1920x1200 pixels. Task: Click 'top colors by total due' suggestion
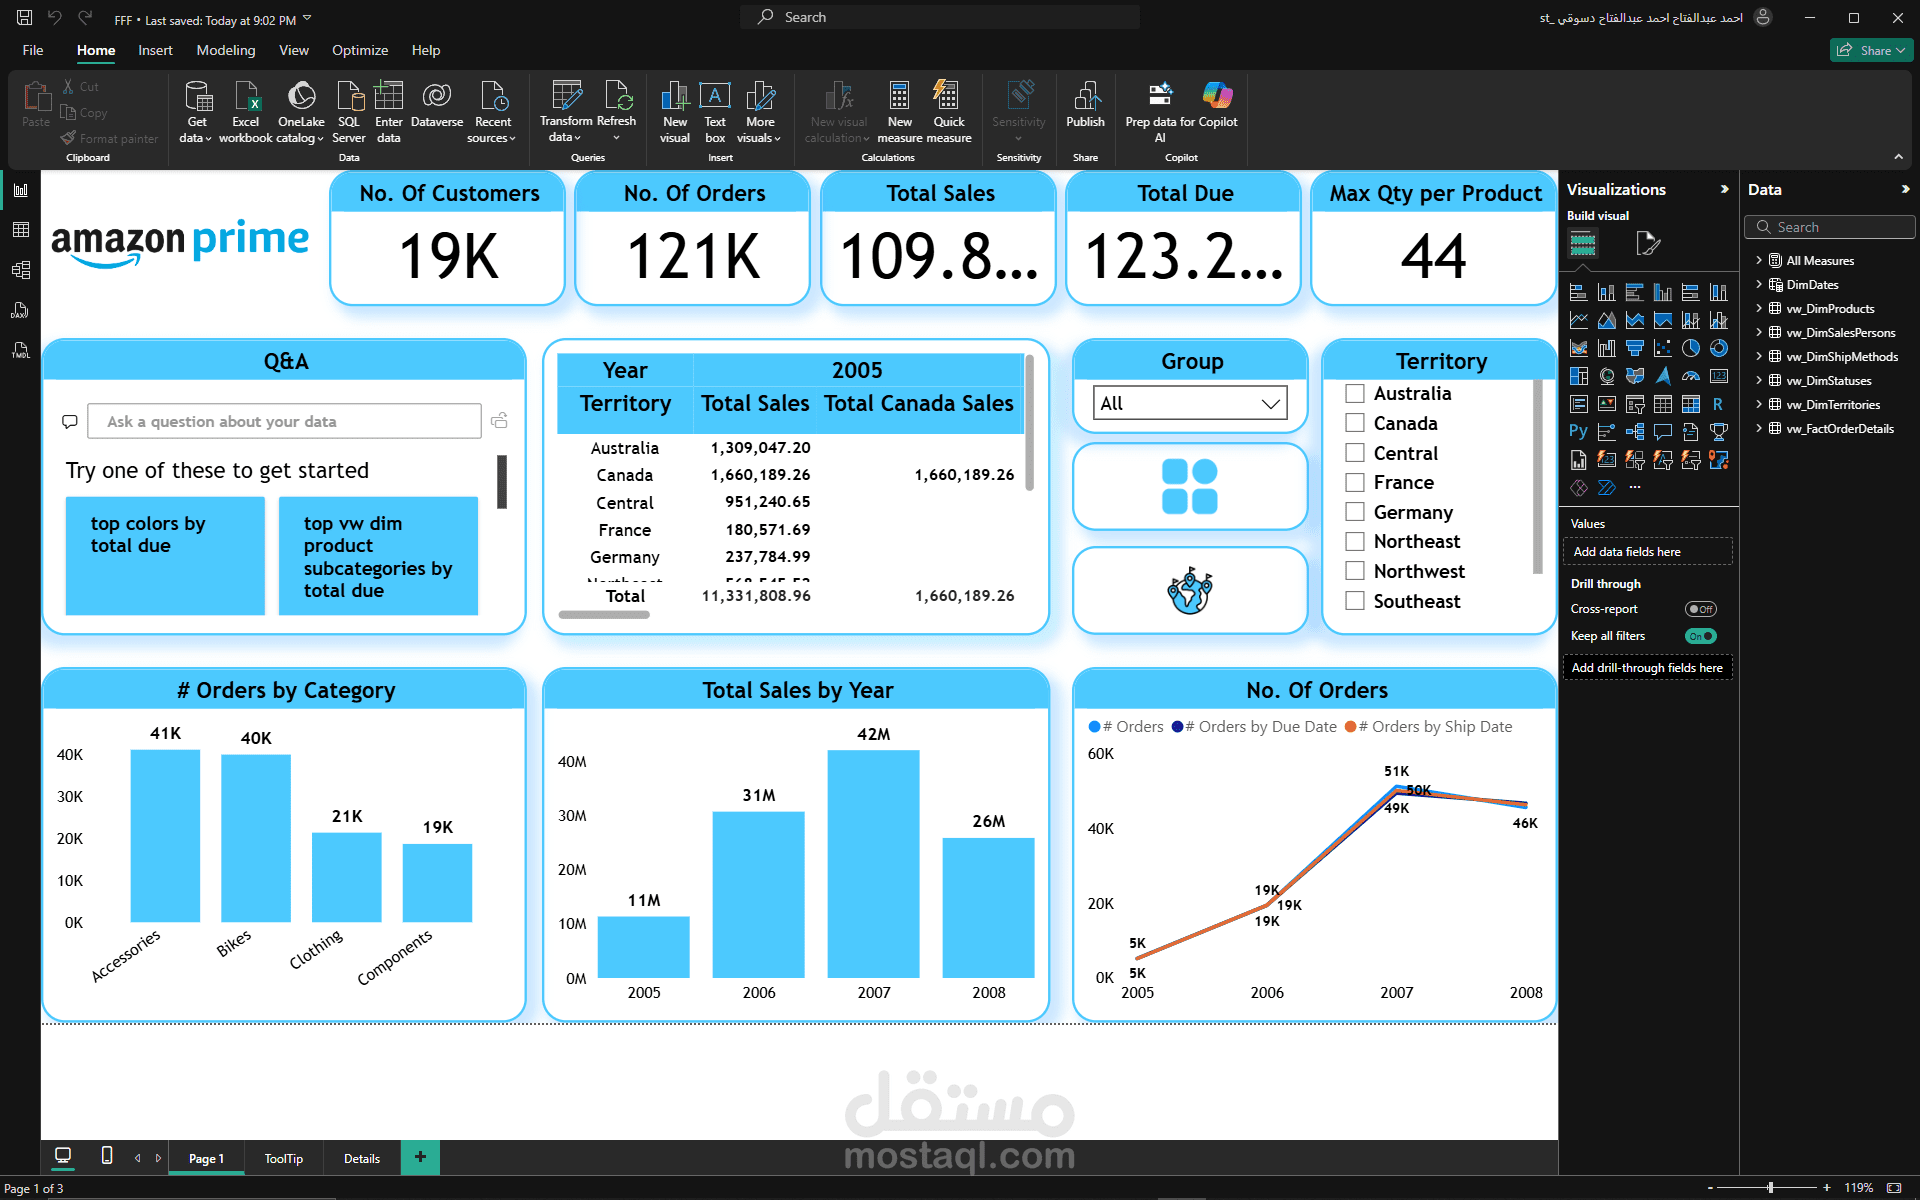[165, 555]
